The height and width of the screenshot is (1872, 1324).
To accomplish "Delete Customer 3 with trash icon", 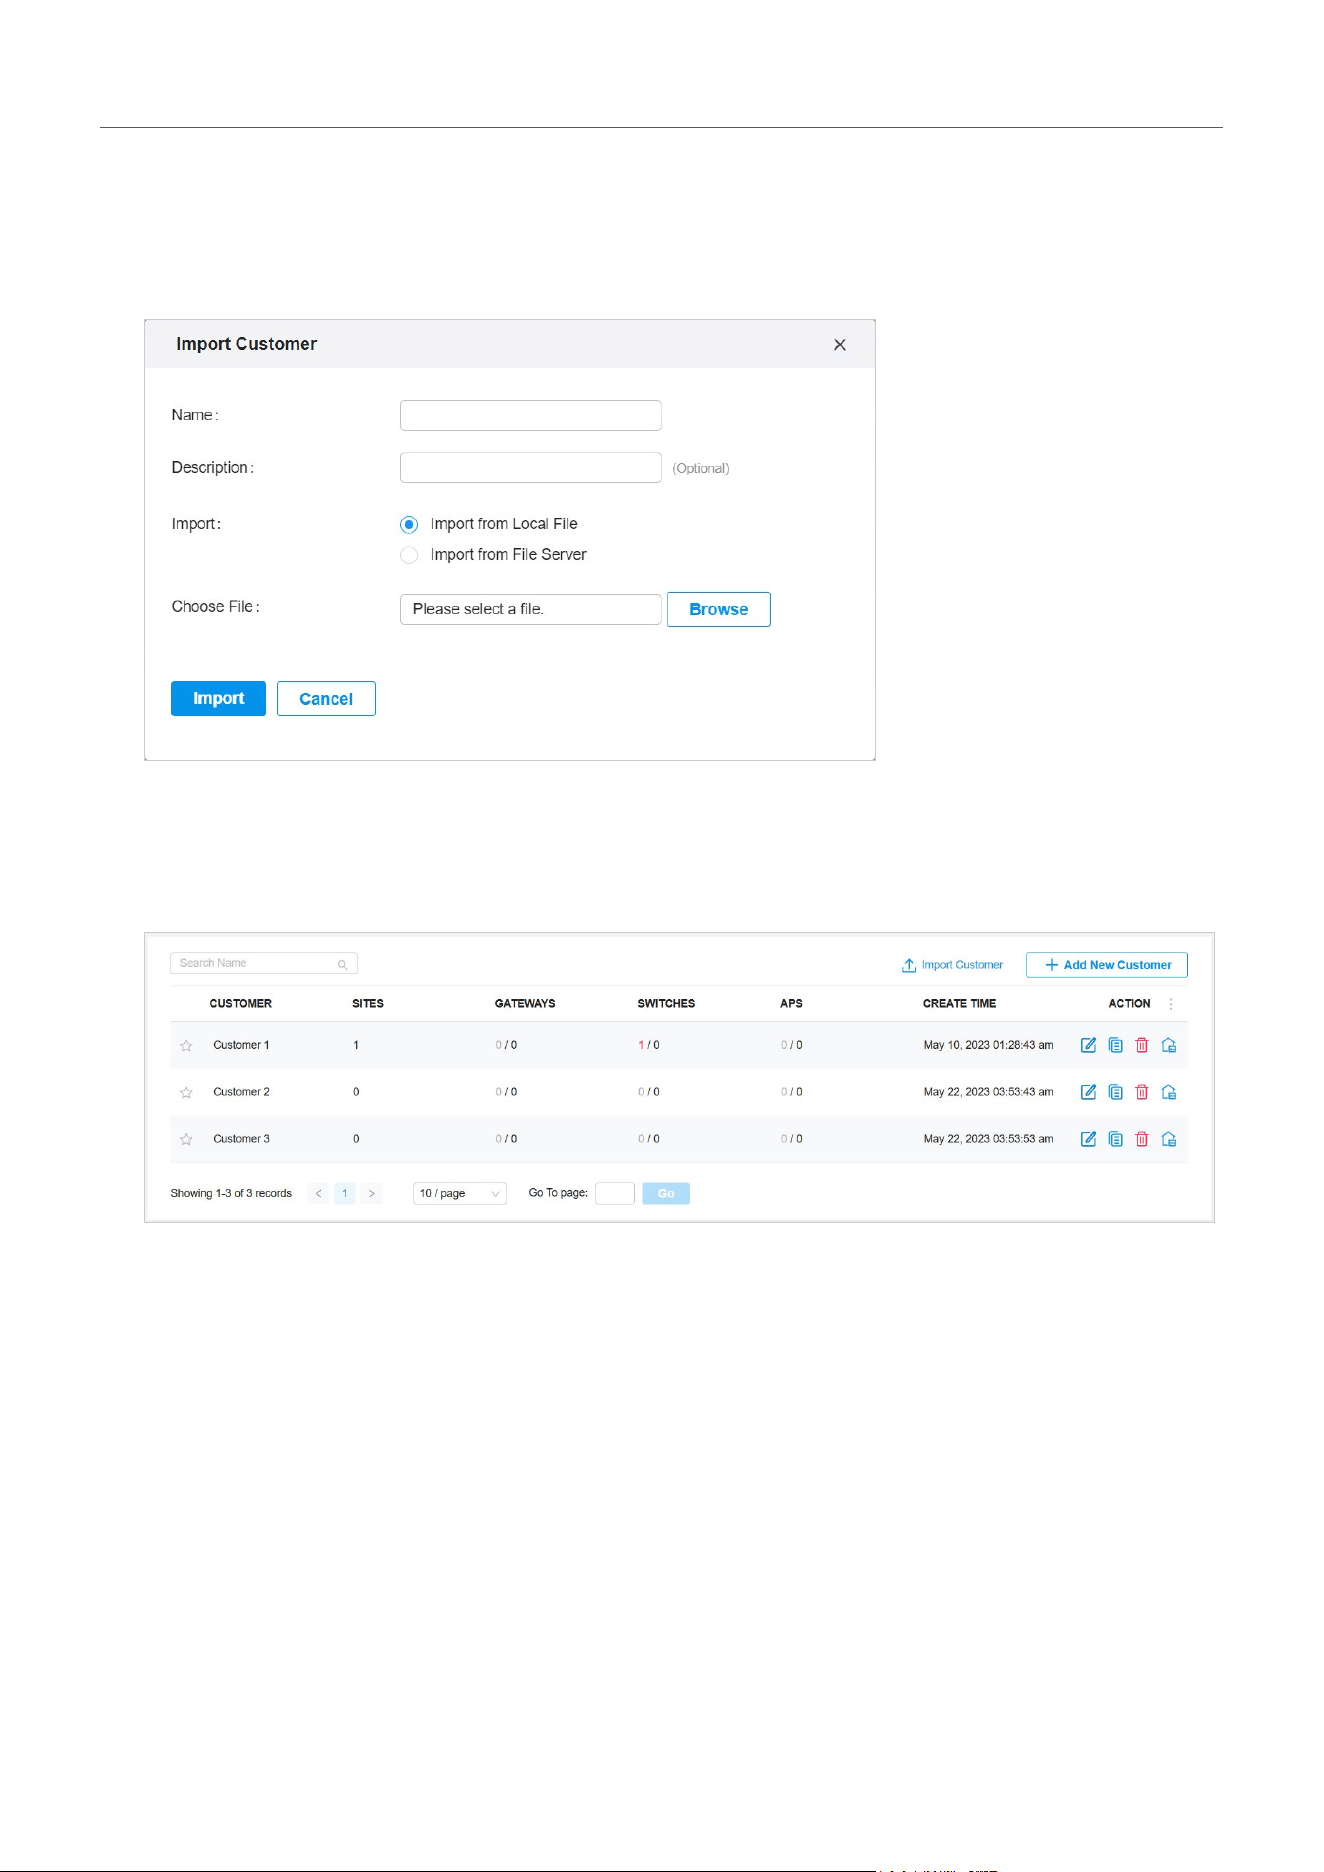I will click(x=1142, y=1139).
